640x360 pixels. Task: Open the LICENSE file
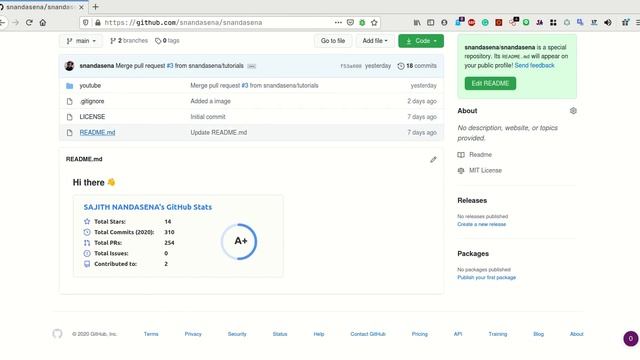92,117
